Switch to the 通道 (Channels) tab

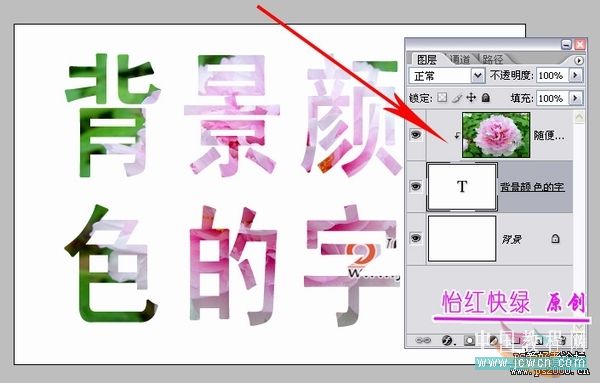coord(460,60)
